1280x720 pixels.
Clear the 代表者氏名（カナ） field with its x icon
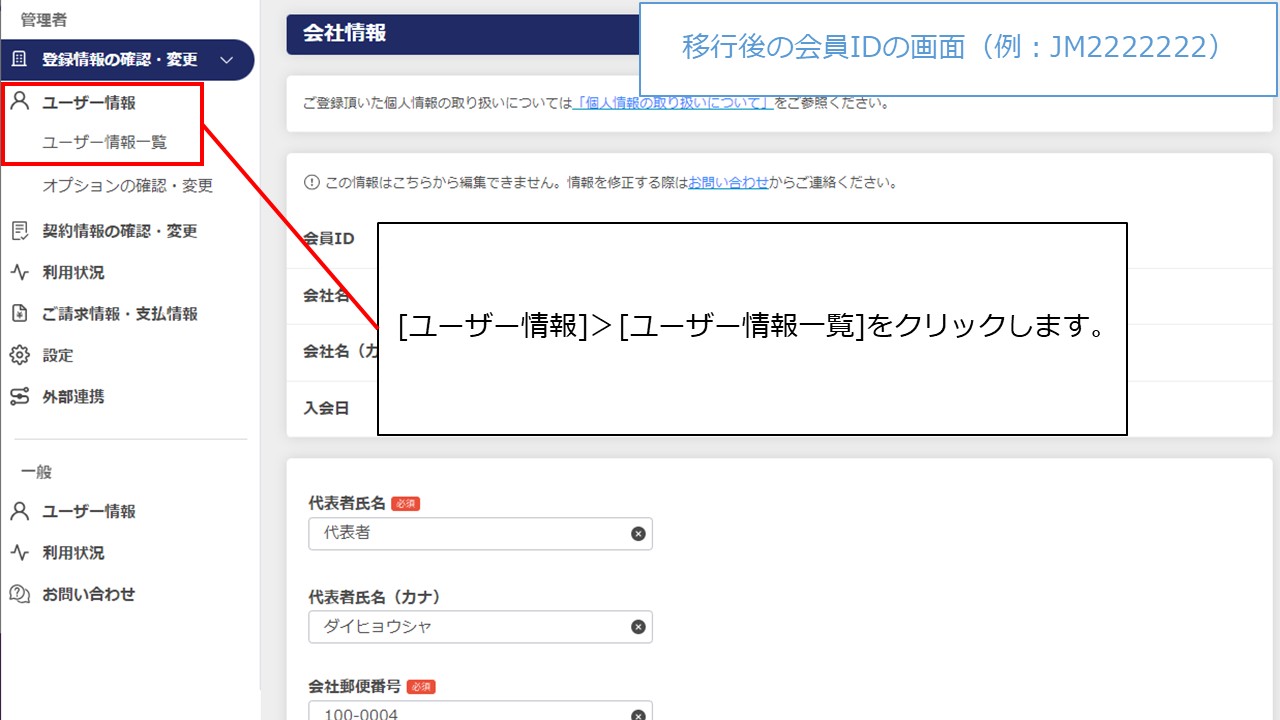tap(638, 627)
